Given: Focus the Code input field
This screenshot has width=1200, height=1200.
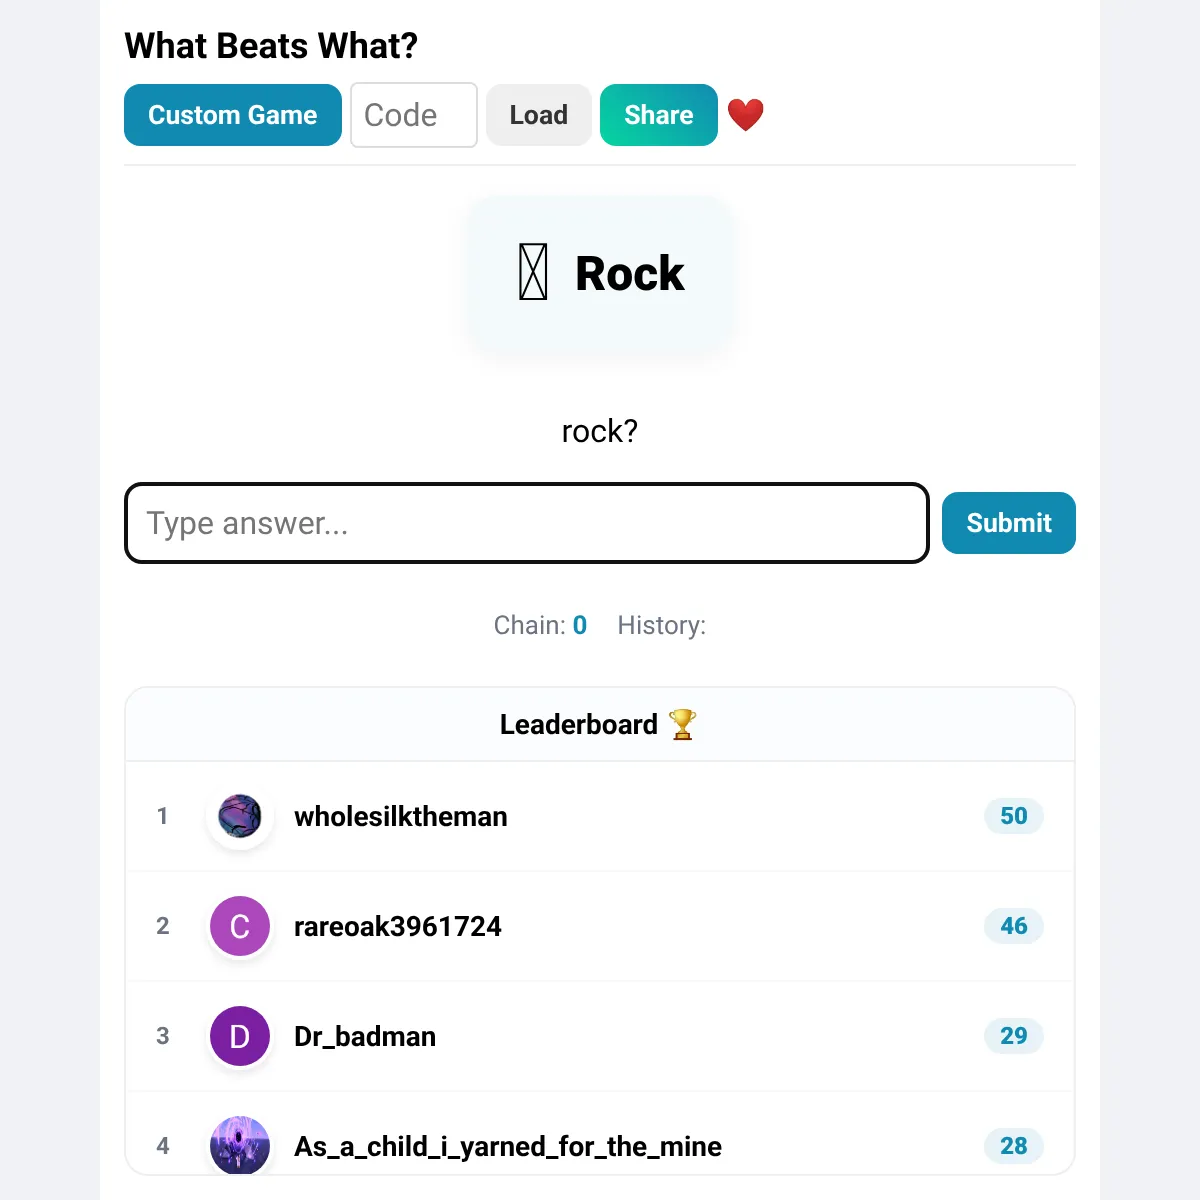Looking at the screenshot, I should [x=413, y=115].
